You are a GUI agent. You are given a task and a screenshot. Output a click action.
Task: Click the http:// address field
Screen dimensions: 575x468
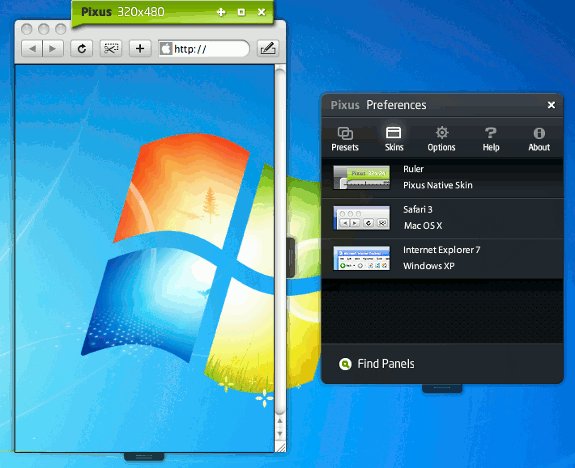[x=204, y=48]
